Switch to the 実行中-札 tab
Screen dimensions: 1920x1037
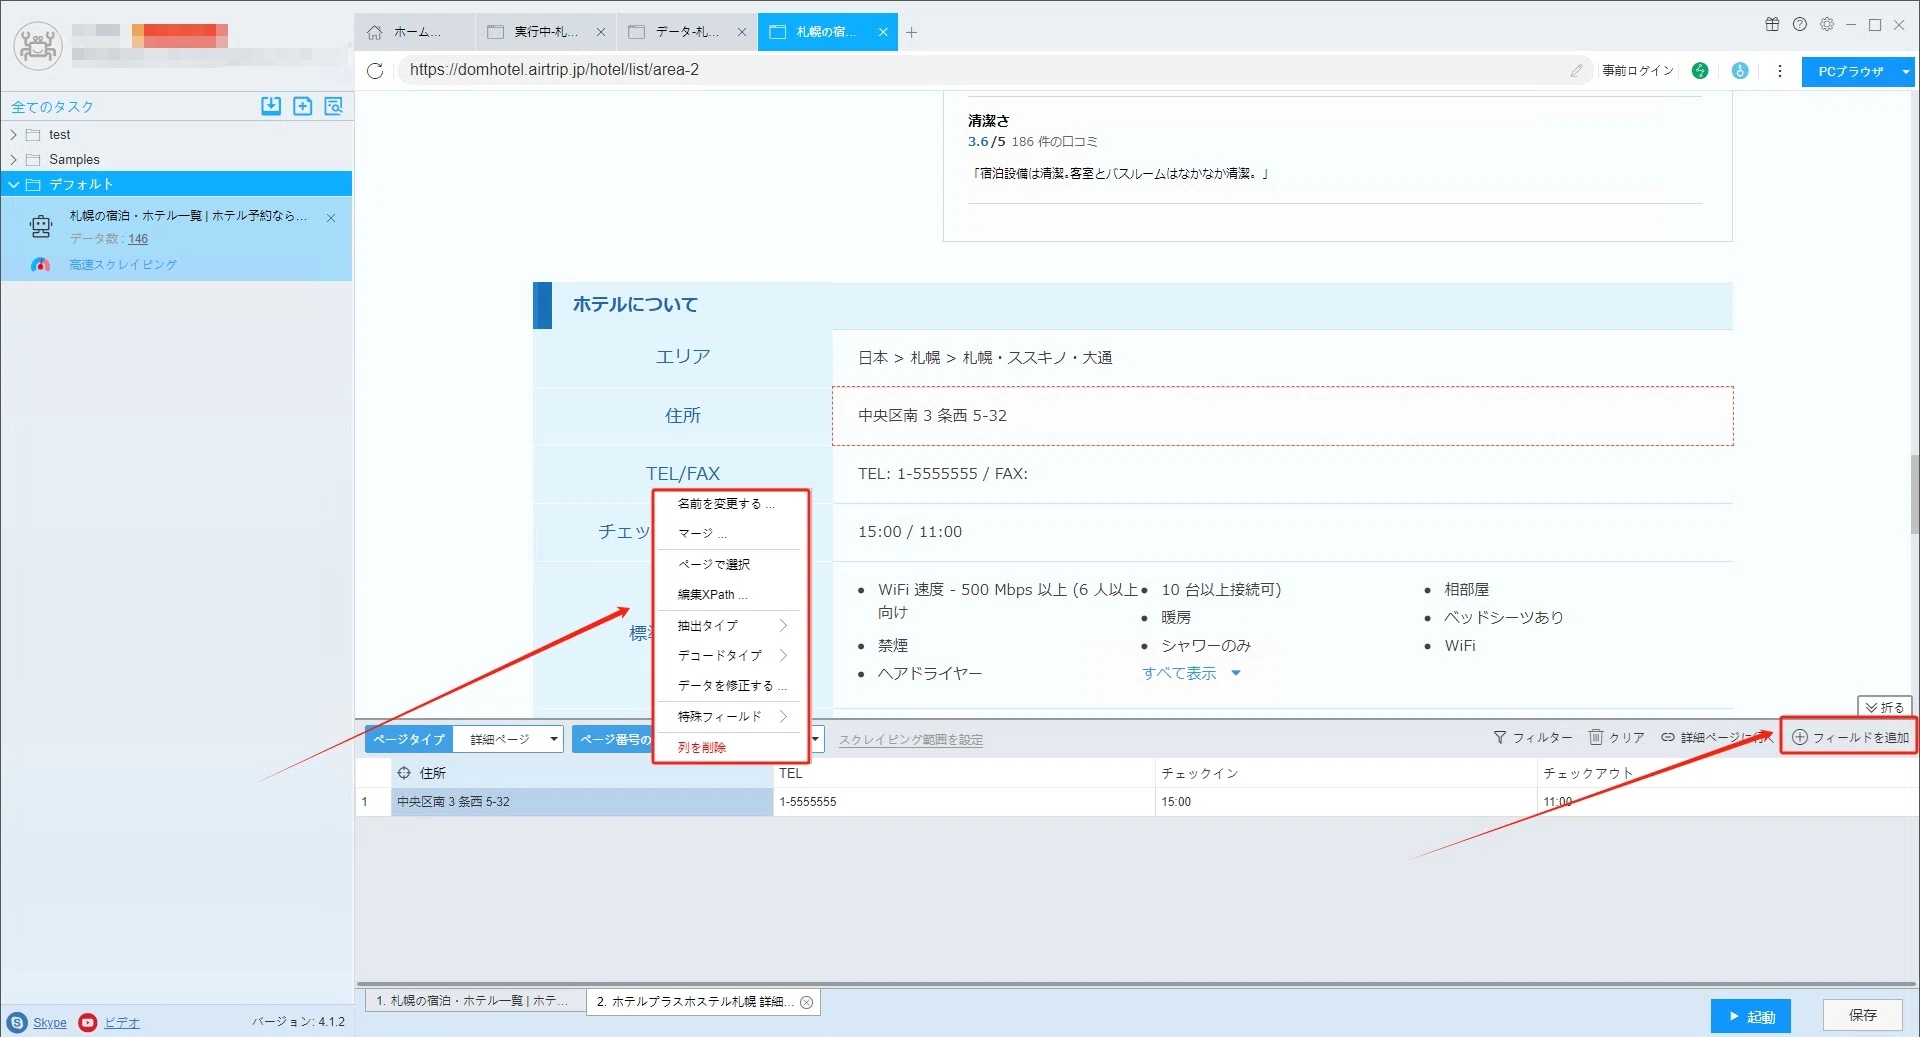coord(546,32)
